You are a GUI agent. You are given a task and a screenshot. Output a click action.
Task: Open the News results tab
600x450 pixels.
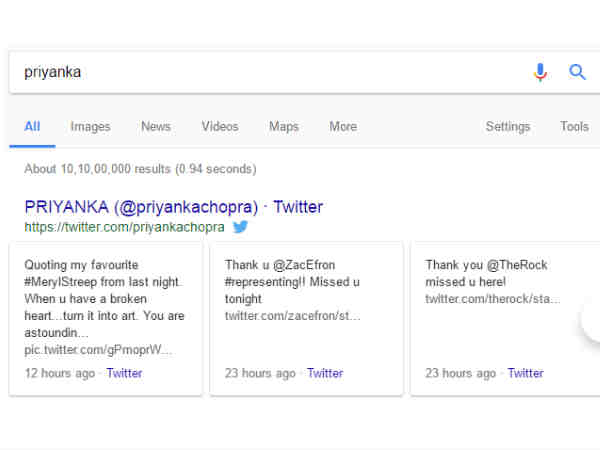[156, 127]
